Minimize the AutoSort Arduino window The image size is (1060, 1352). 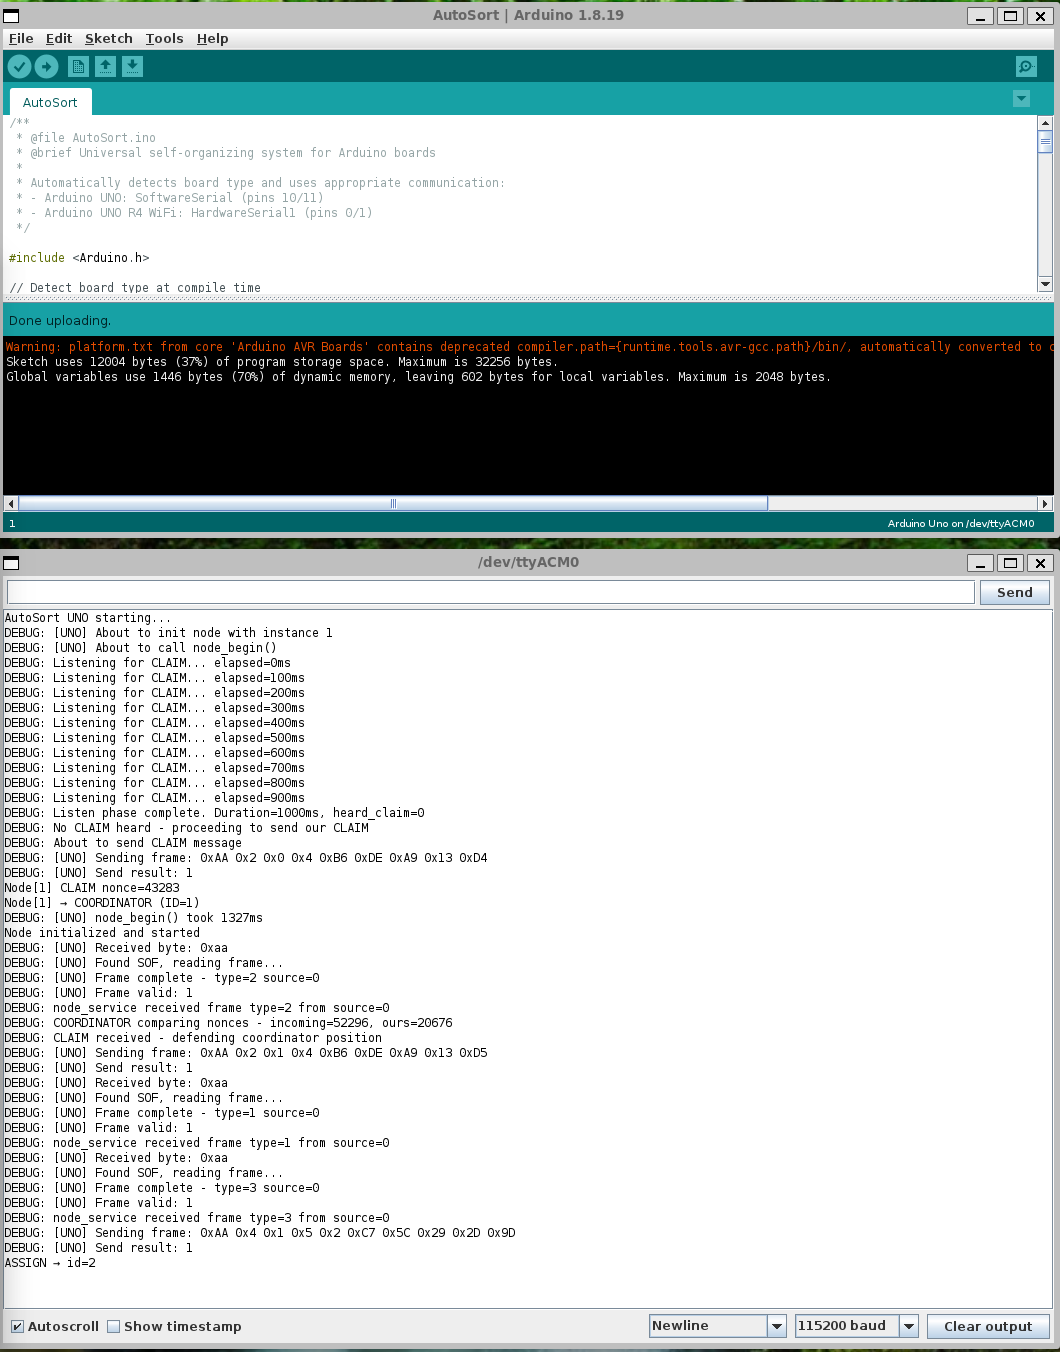coord(981,16)
